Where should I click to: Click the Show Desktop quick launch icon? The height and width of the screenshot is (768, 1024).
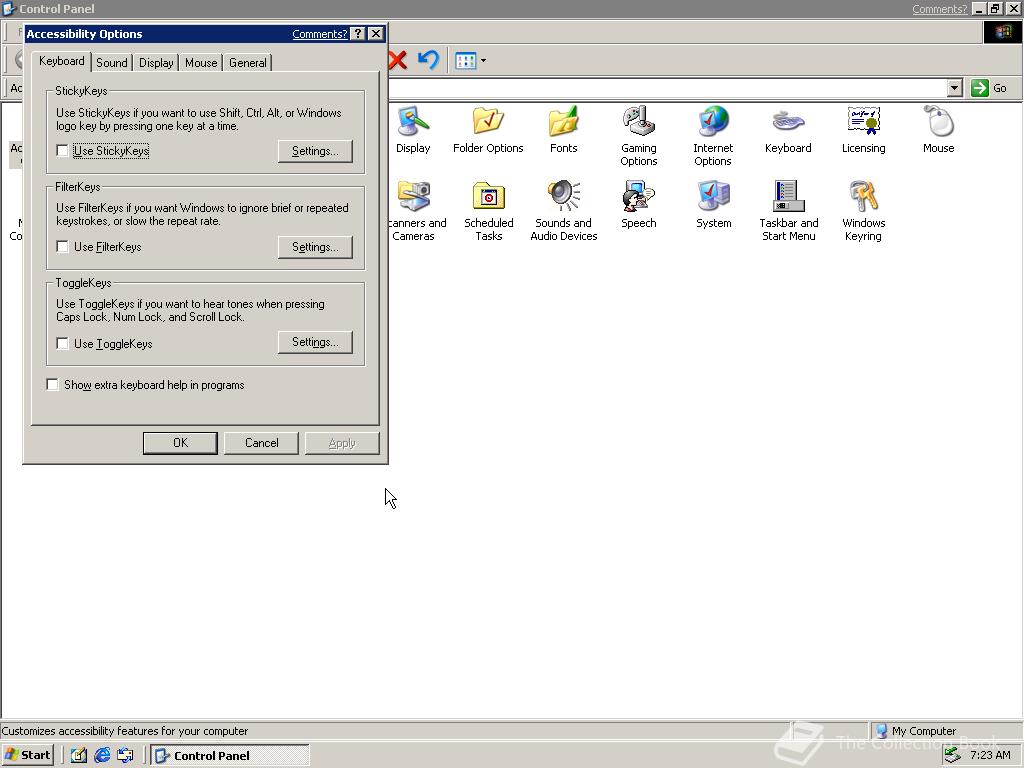[x=78, y=755]
